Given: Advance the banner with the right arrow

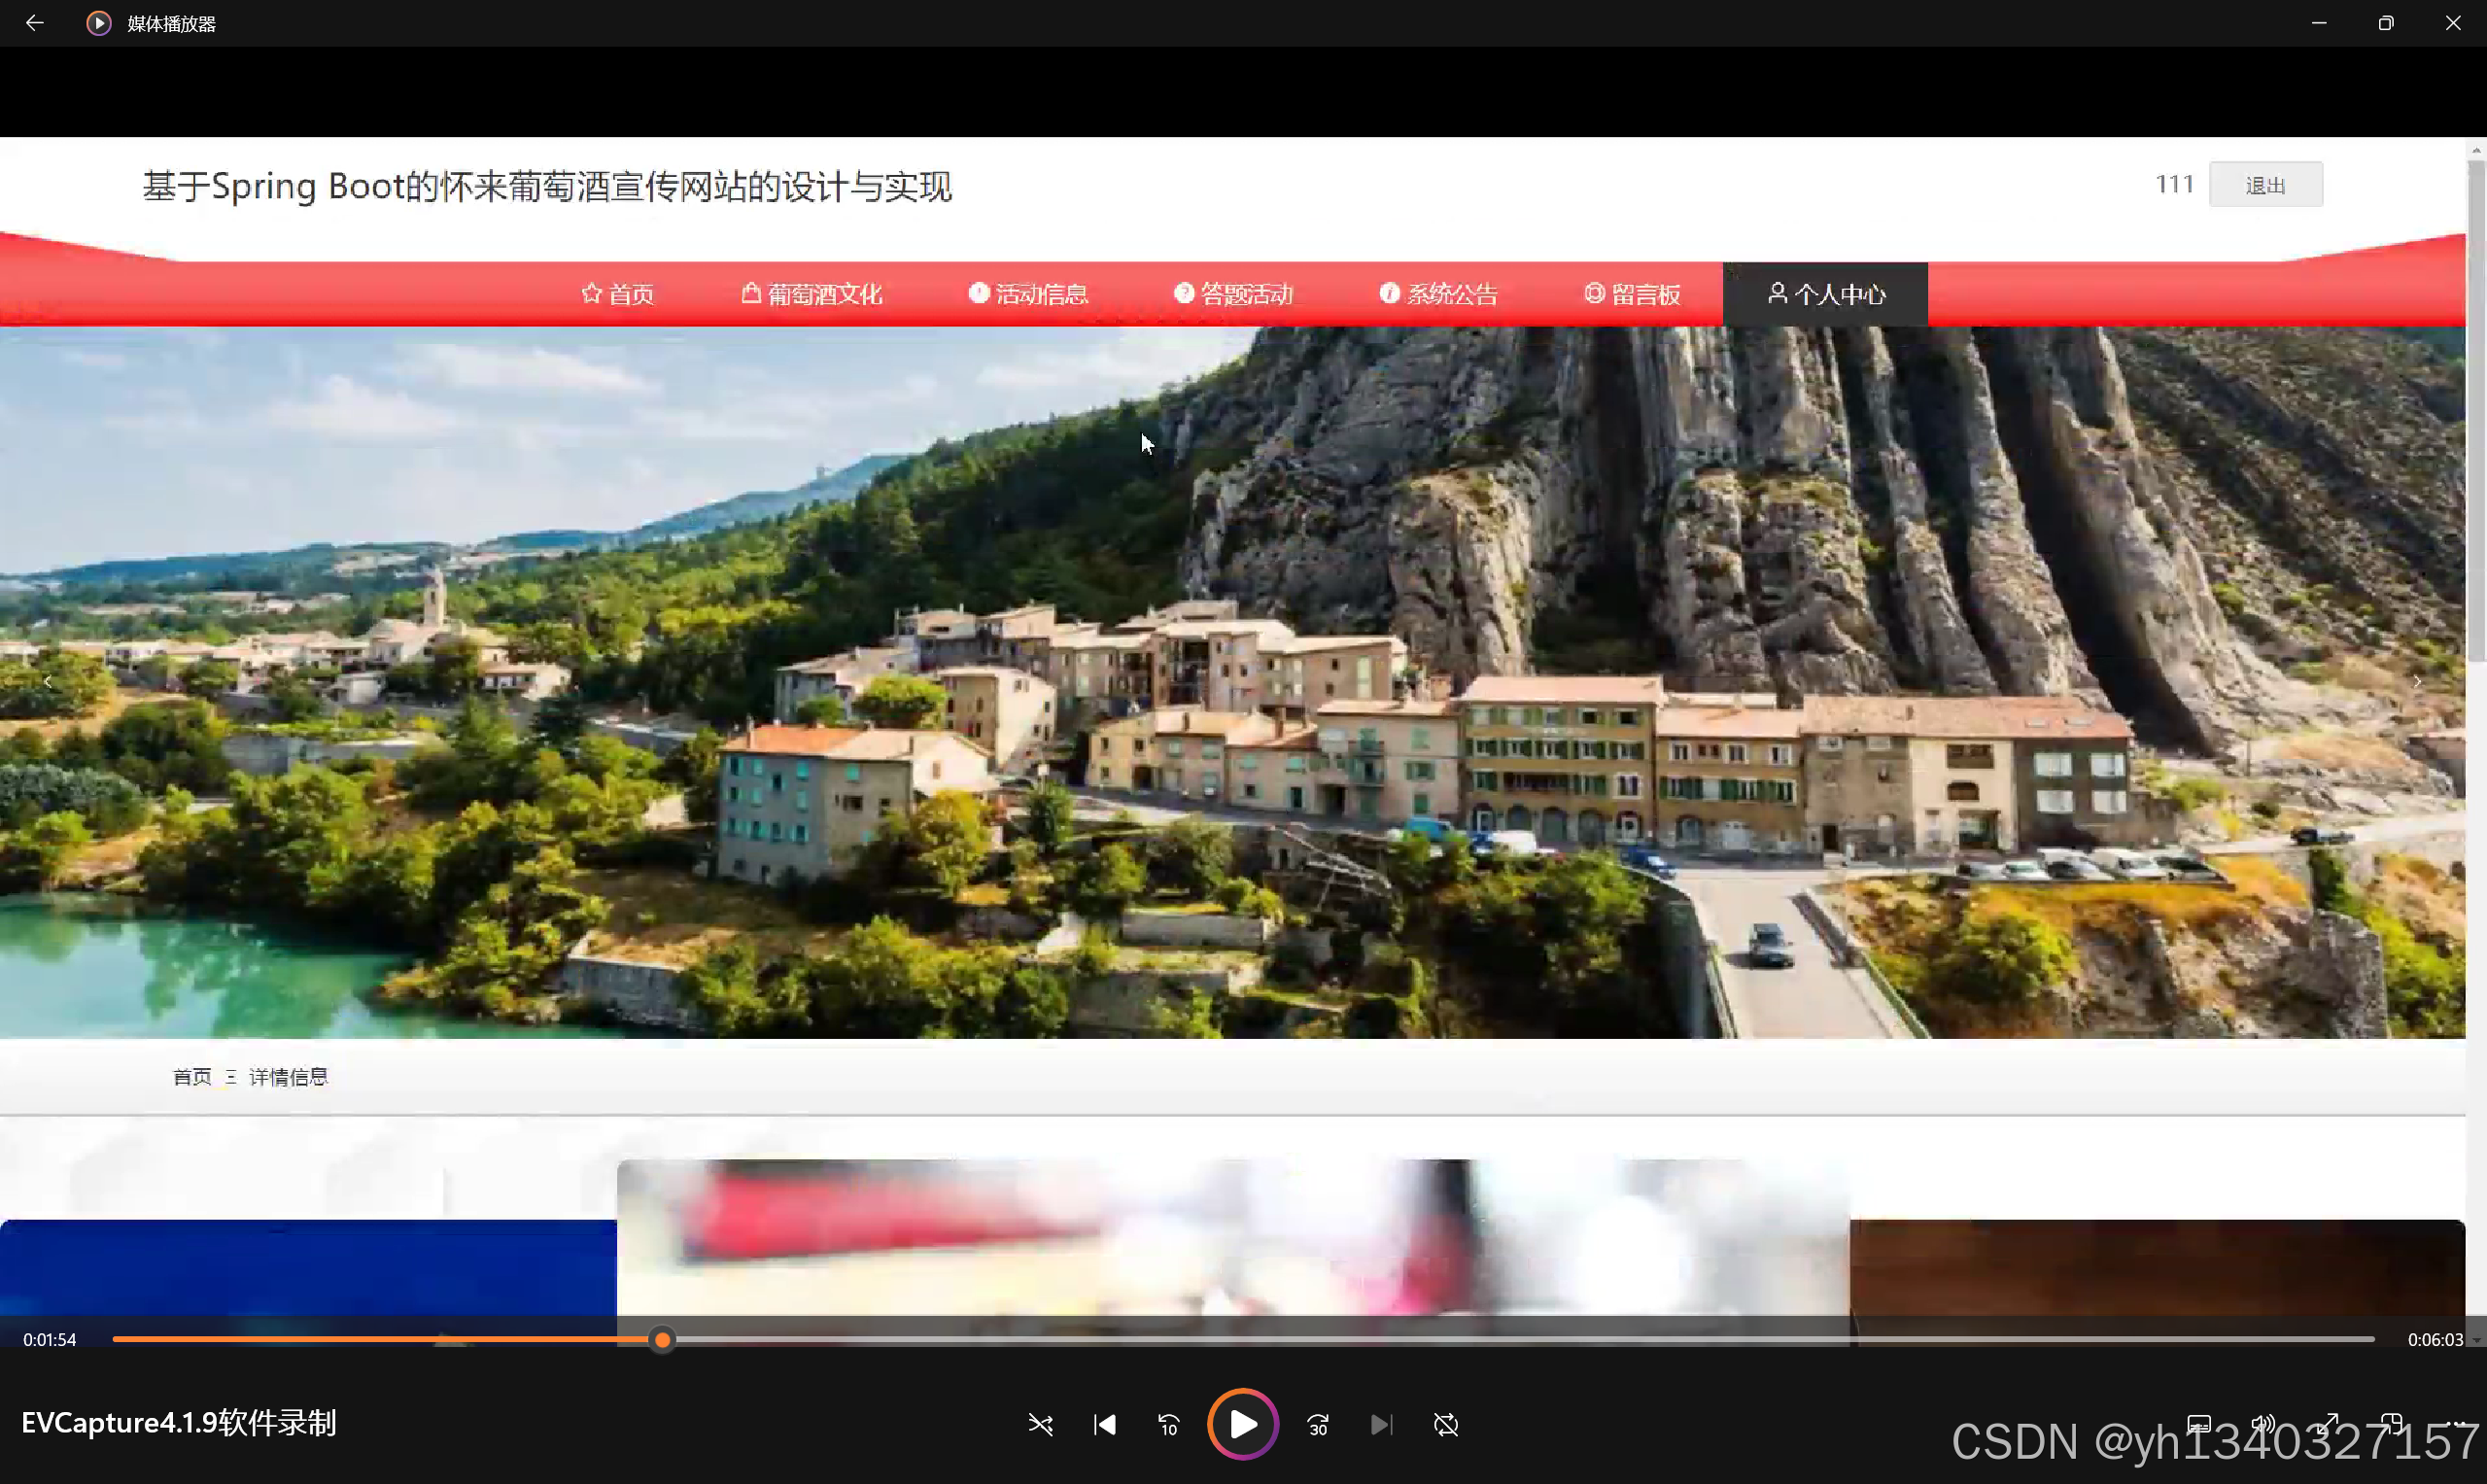Looking at the screenshot, I should tap(2417, 682).
